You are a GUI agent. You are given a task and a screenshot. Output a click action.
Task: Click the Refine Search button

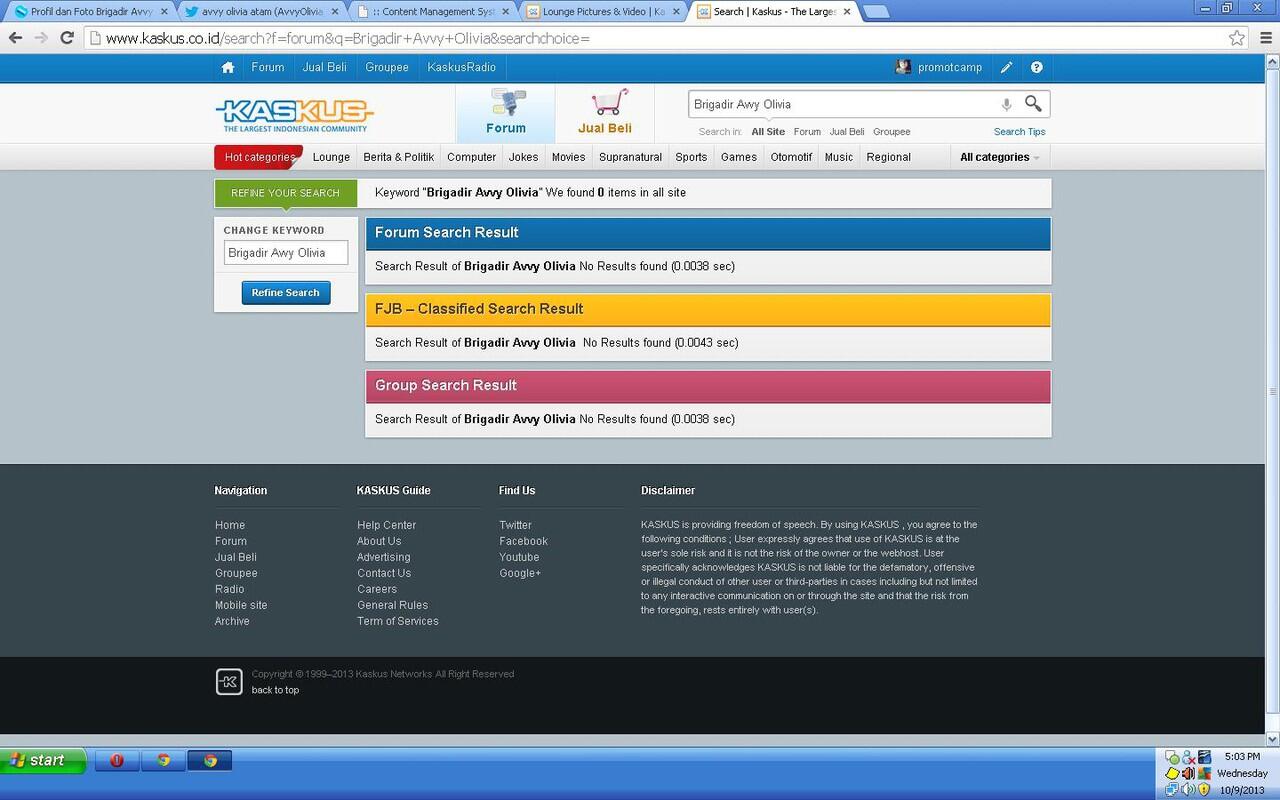tap(286, 293)
